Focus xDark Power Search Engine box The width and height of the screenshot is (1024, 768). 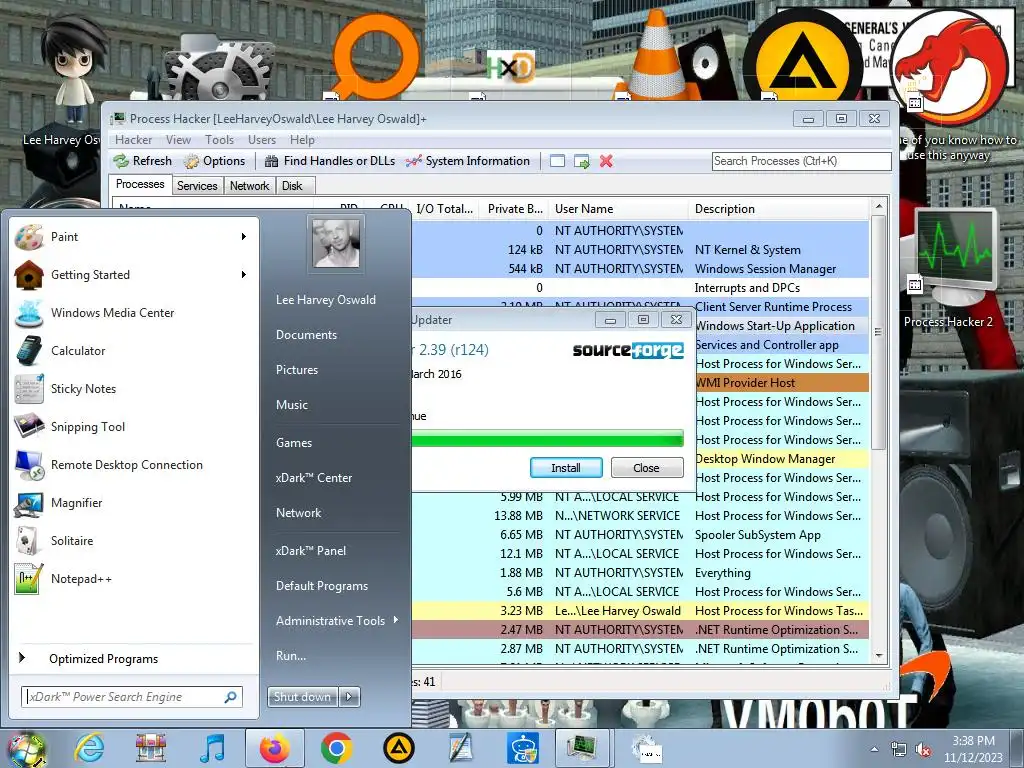click(x=132, y=697)
